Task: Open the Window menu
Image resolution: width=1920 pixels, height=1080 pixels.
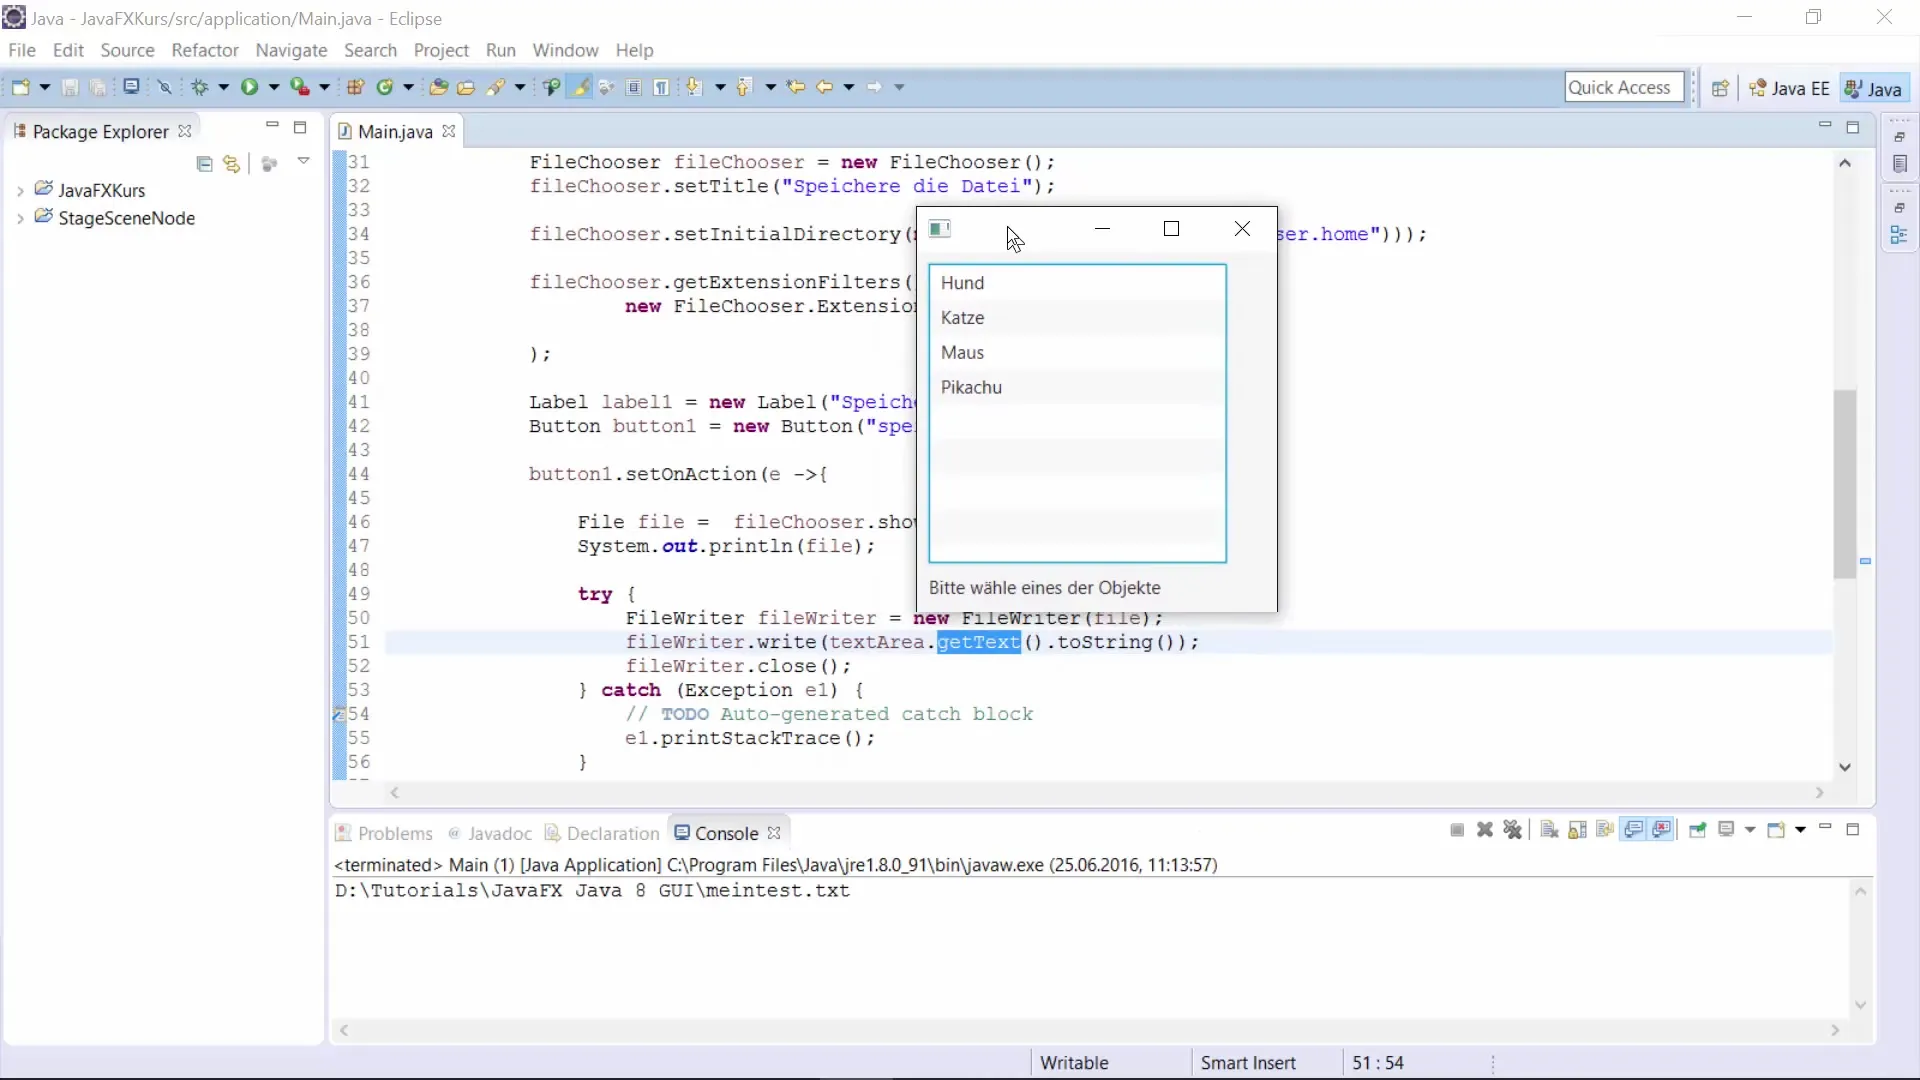Action: click(x=565, y=50)
